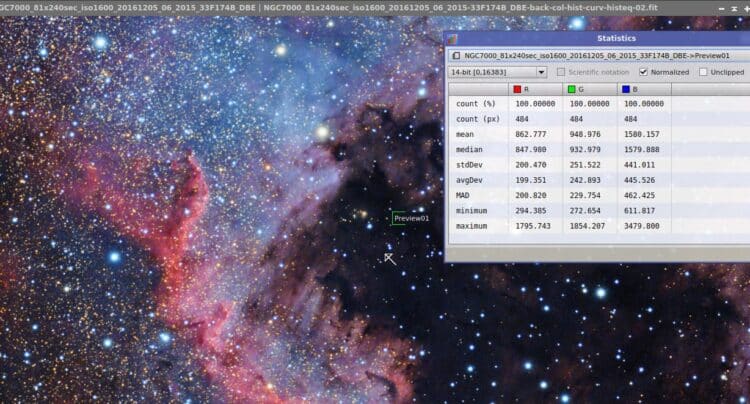Image resolution: width=750 pixels, height=404 pixels.
Task: Click the Statistics window icon in its title bar
Action: (452, 39)
